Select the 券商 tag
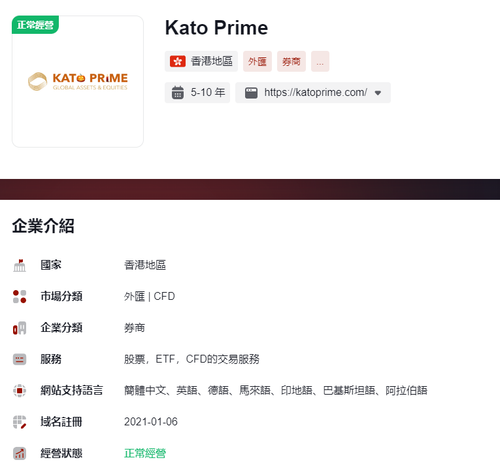The height and width of the screenshot is (469, 500). 291,61
